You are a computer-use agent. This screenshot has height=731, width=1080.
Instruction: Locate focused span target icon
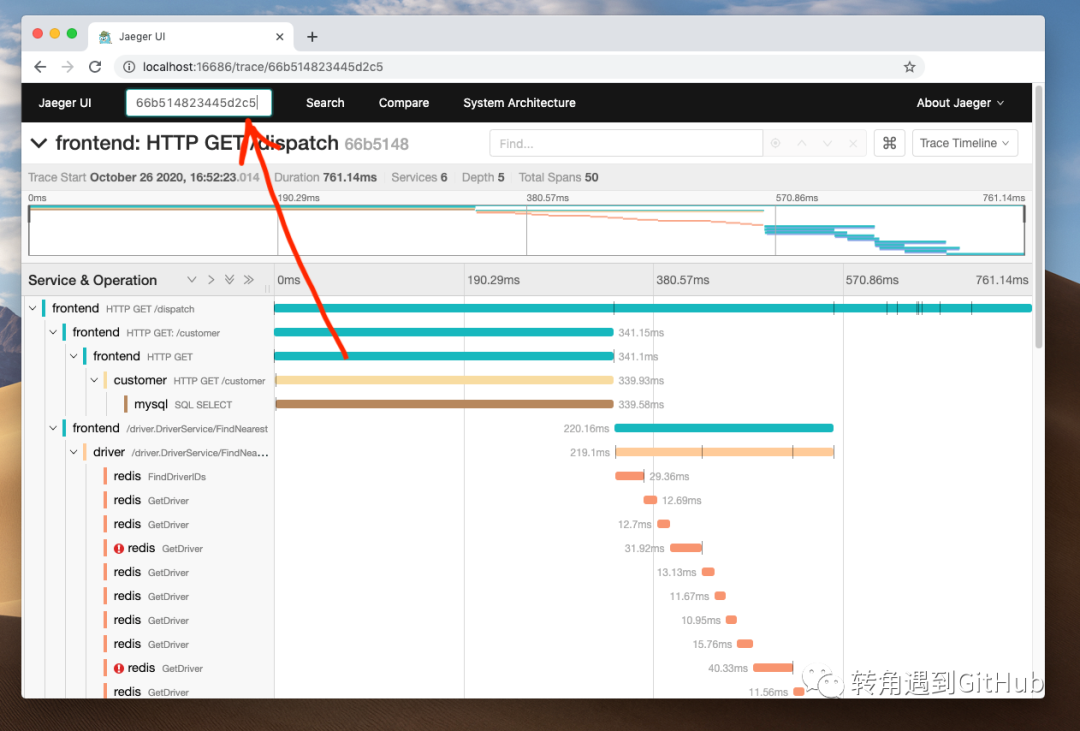(x=776, y=143)
